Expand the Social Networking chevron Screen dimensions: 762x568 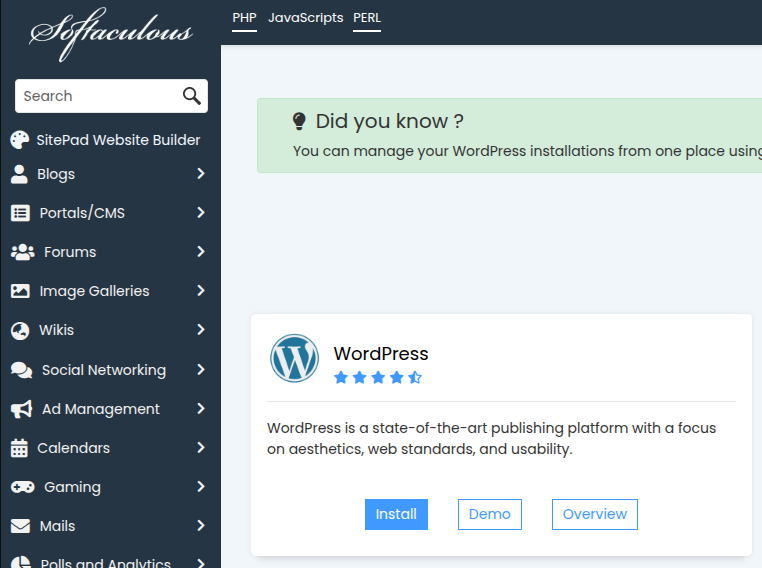tap(201, 370)
